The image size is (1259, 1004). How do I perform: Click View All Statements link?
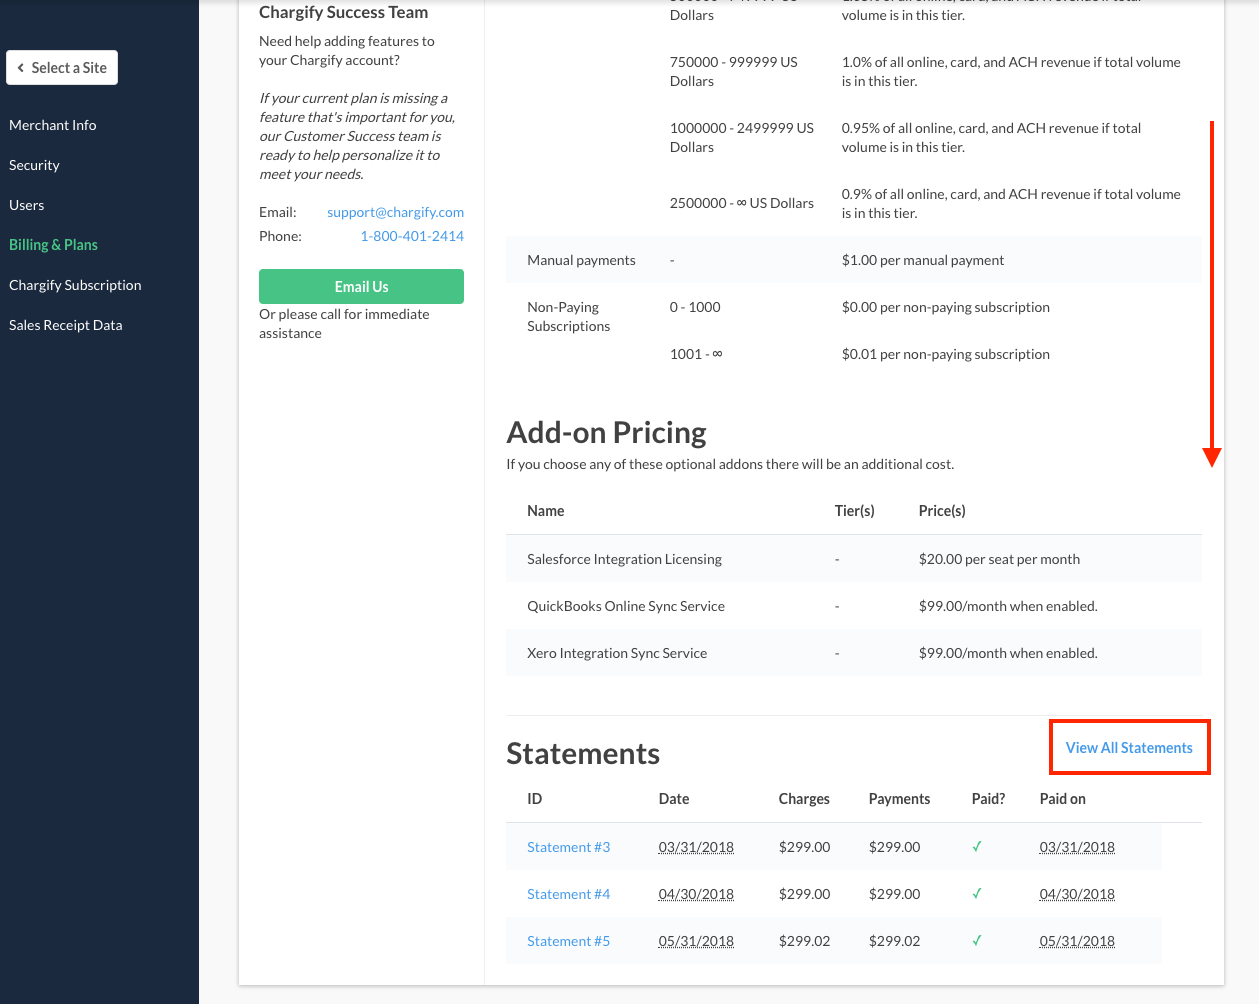1129,748
